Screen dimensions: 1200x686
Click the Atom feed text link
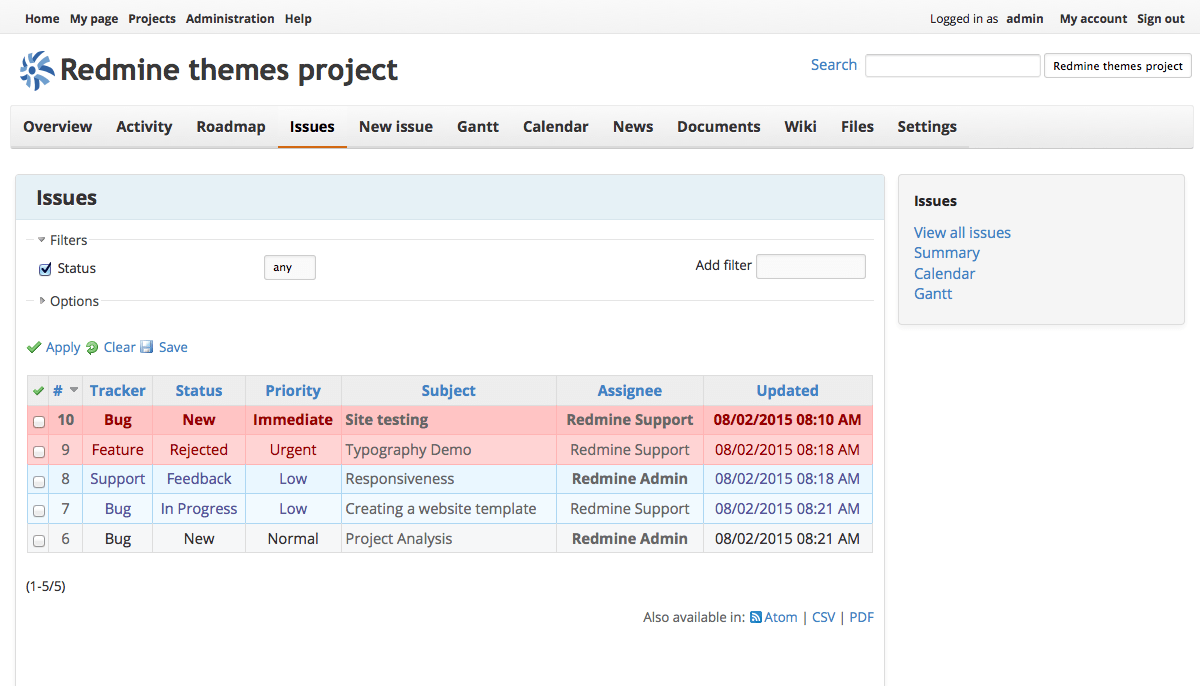click(781, 618)
